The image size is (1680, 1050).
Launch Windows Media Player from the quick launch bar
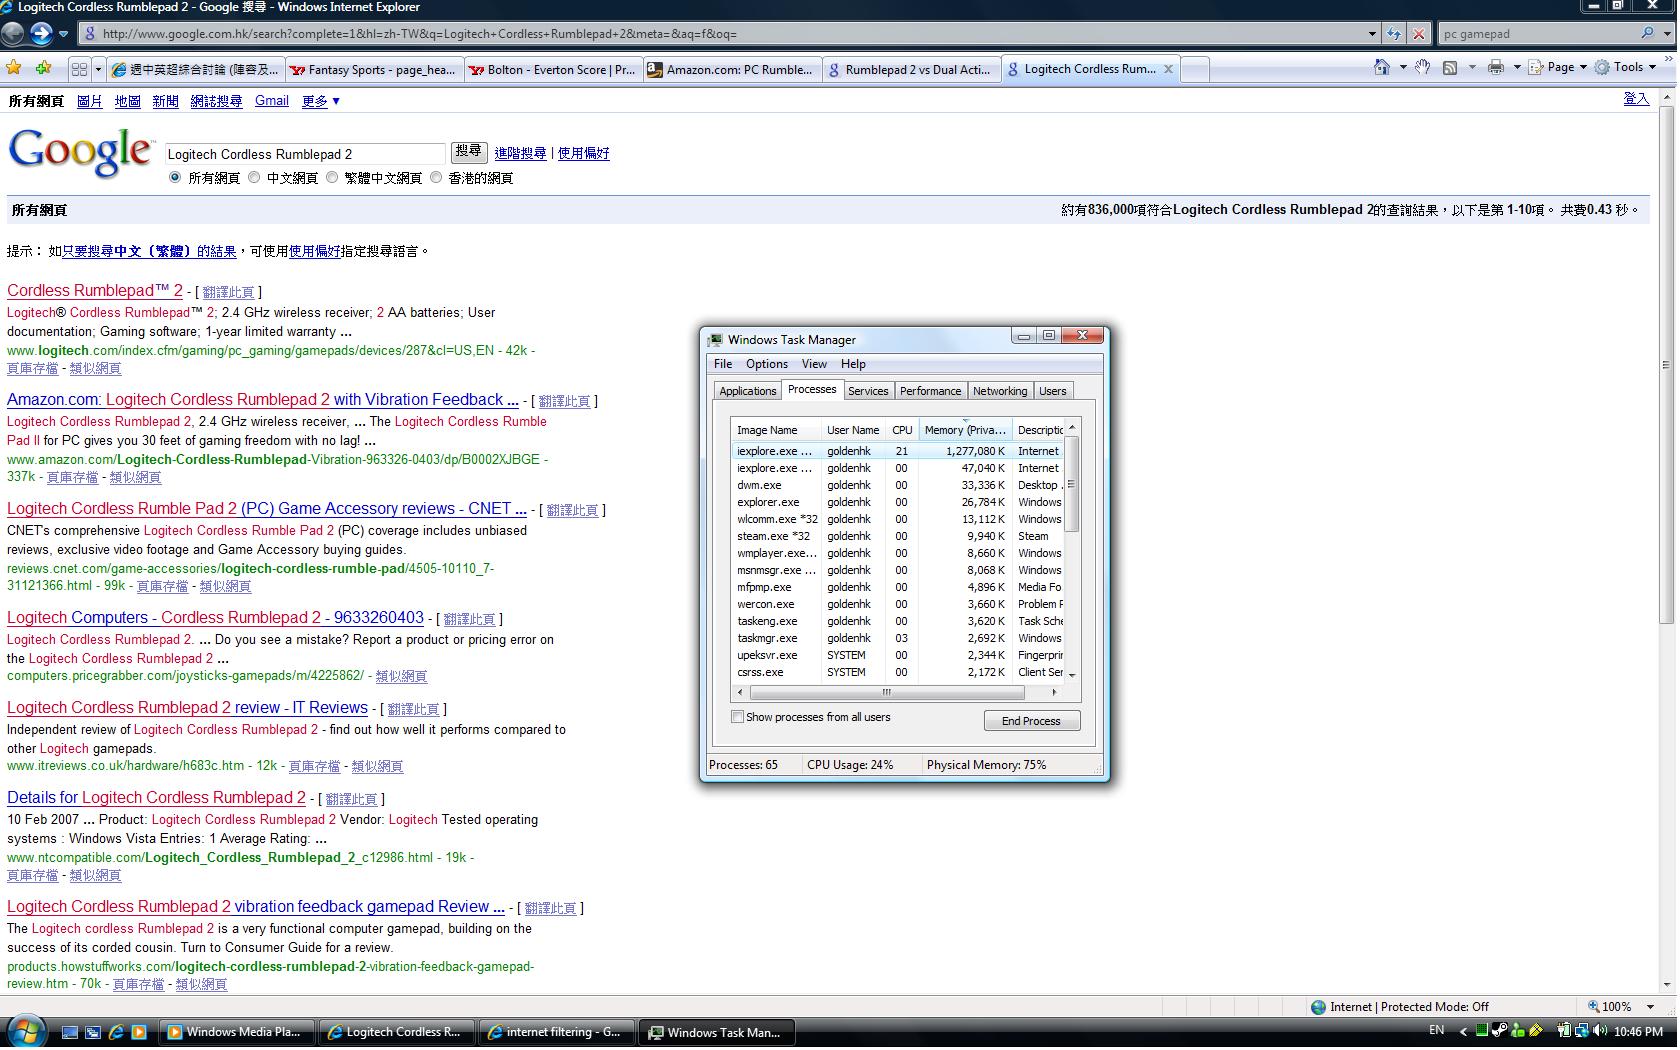click(x=139, y=1032)
